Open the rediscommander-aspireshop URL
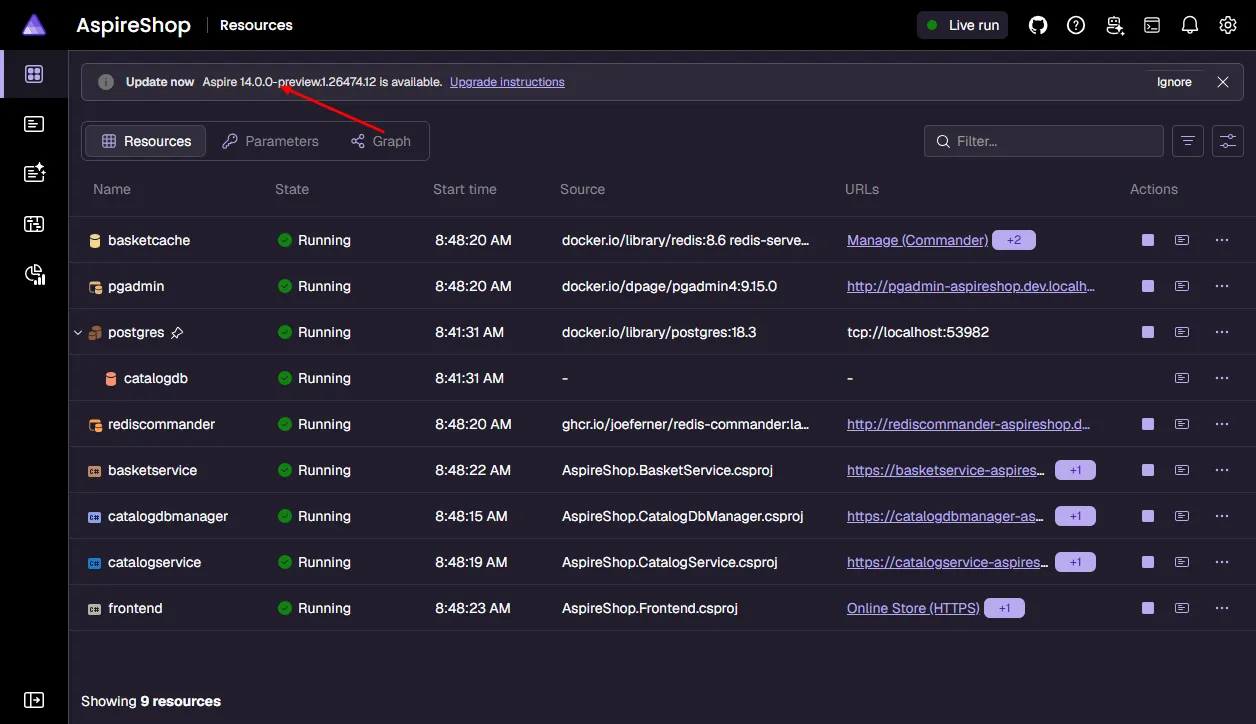Image resolution: width=1256 pixels, height=724 pixels. [x=969, y=424]
